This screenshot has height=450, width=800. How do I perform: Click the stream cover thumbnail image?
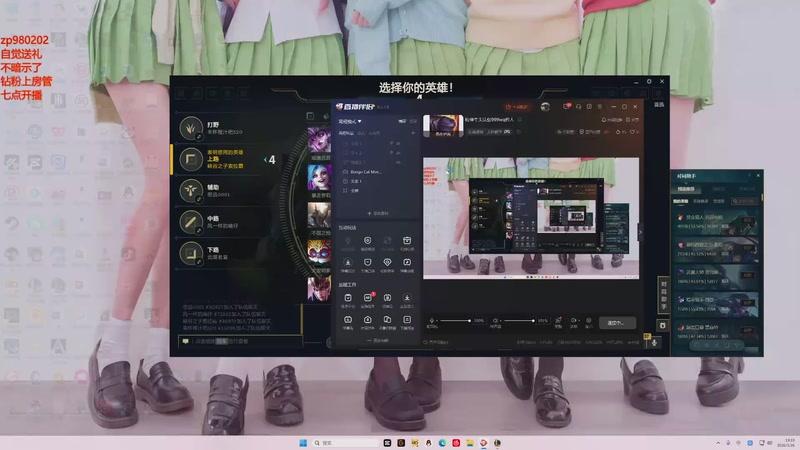(443, 126)
